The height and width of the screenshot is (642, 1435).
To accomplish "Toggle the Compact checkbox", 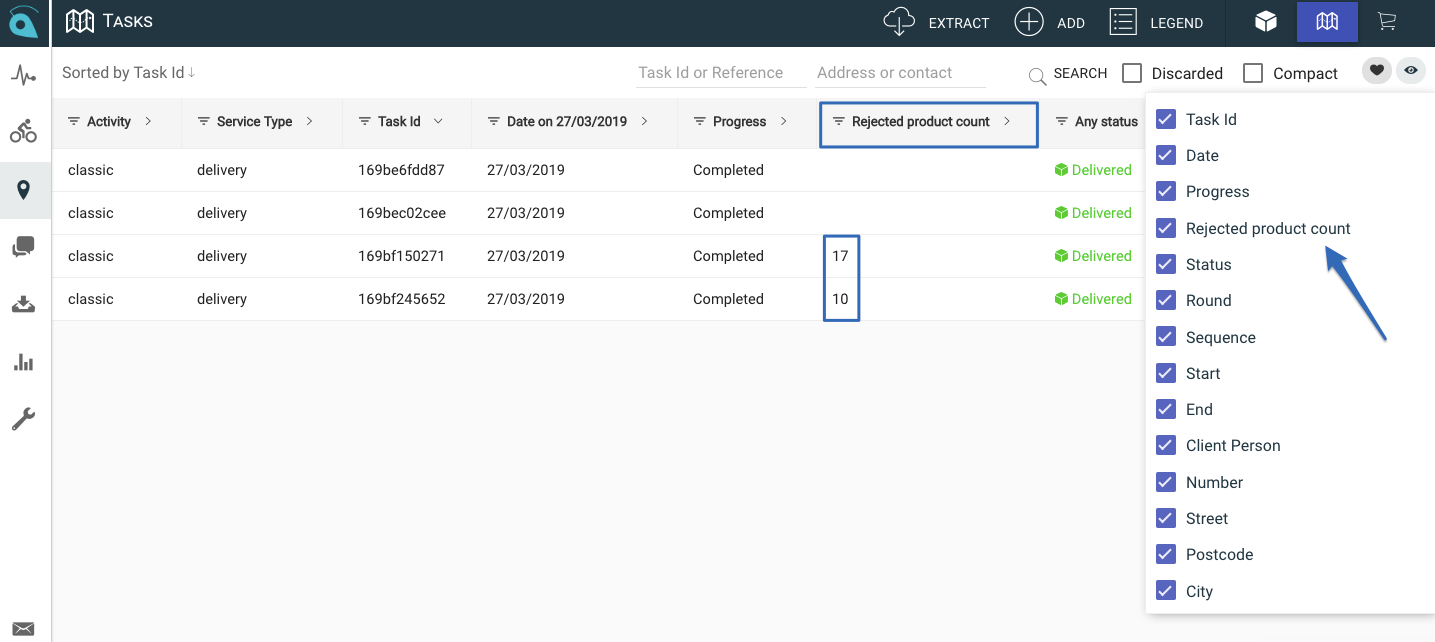I will (x=1253, y=73).
